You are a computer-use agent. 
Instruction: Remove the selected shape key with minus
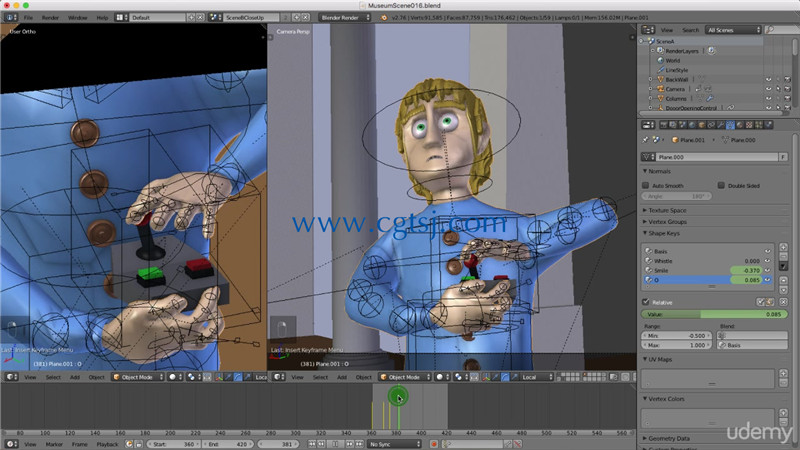(783, 257)
